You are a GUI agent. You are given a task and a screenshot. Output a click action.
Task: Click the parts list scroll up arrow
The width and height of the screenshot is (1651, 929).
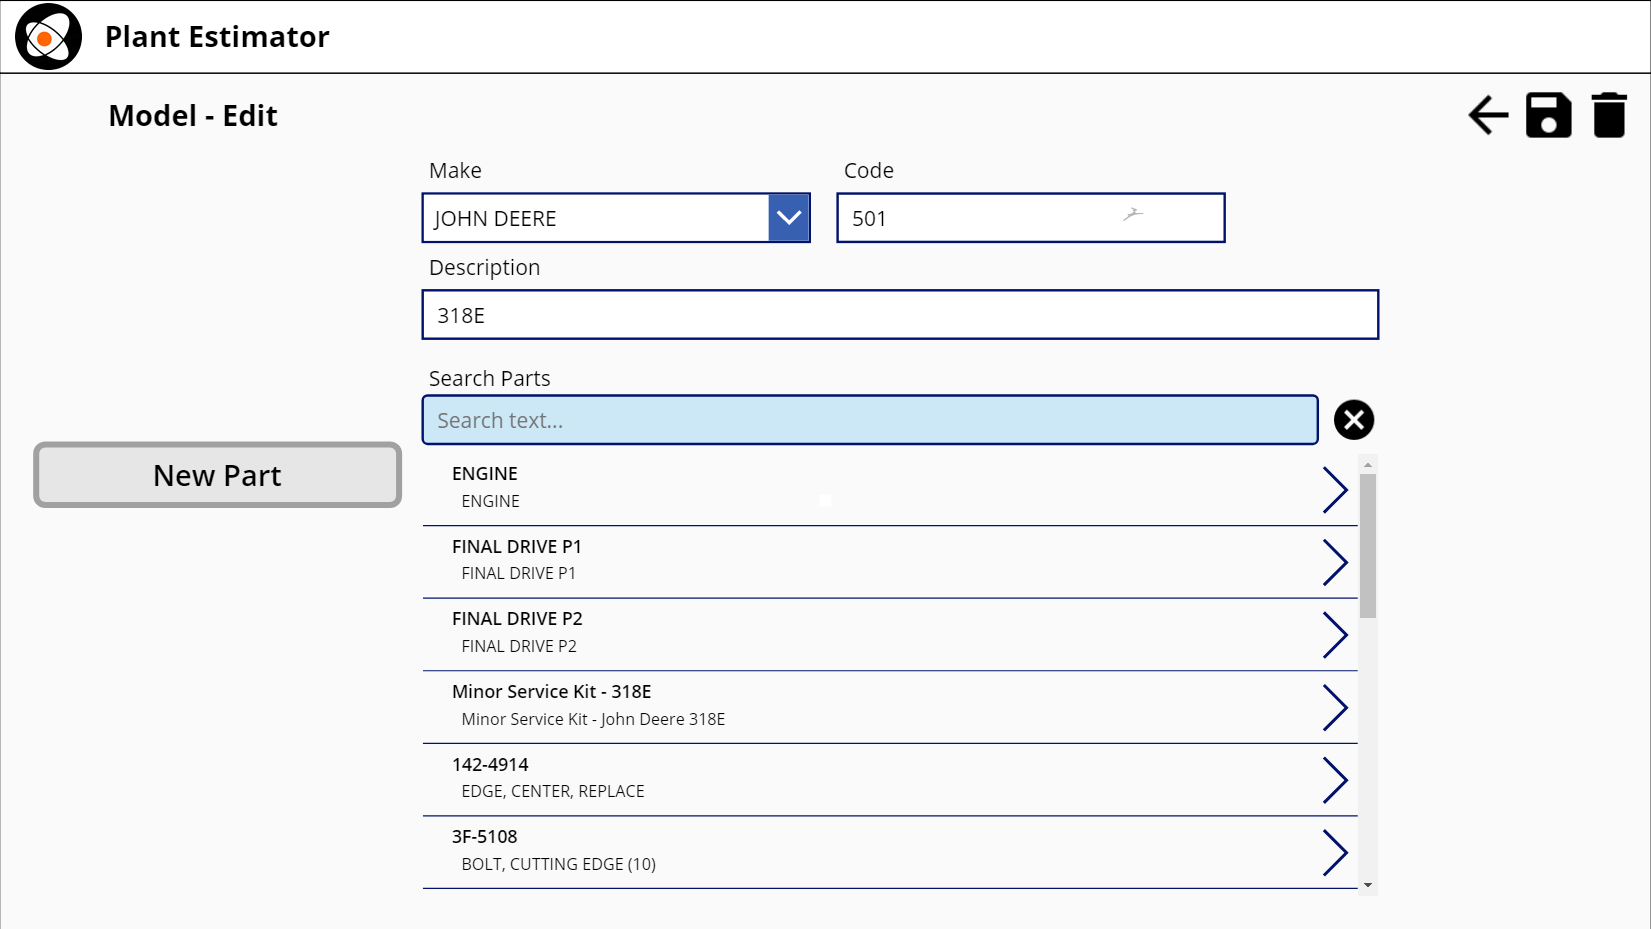(x=1368, y=465)
